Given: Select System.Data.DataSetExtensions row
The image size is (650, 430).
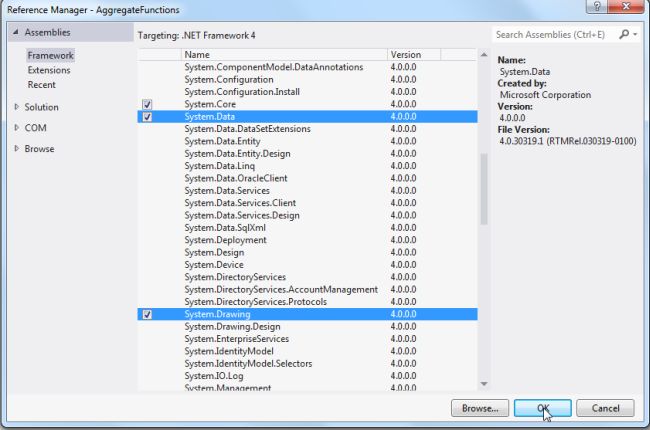Looking at the screenshot, I should 307,129.
